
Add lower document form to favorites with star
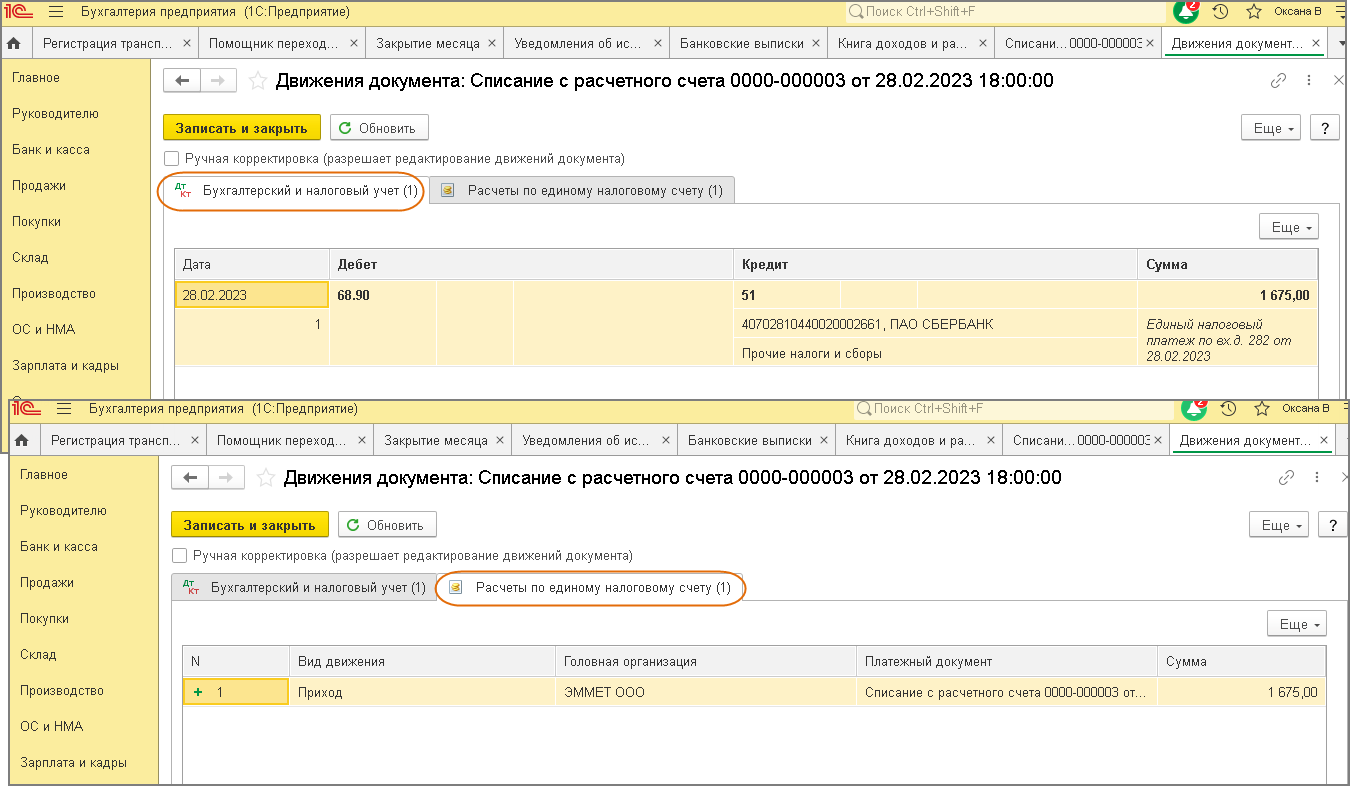(x=266, y=478)
